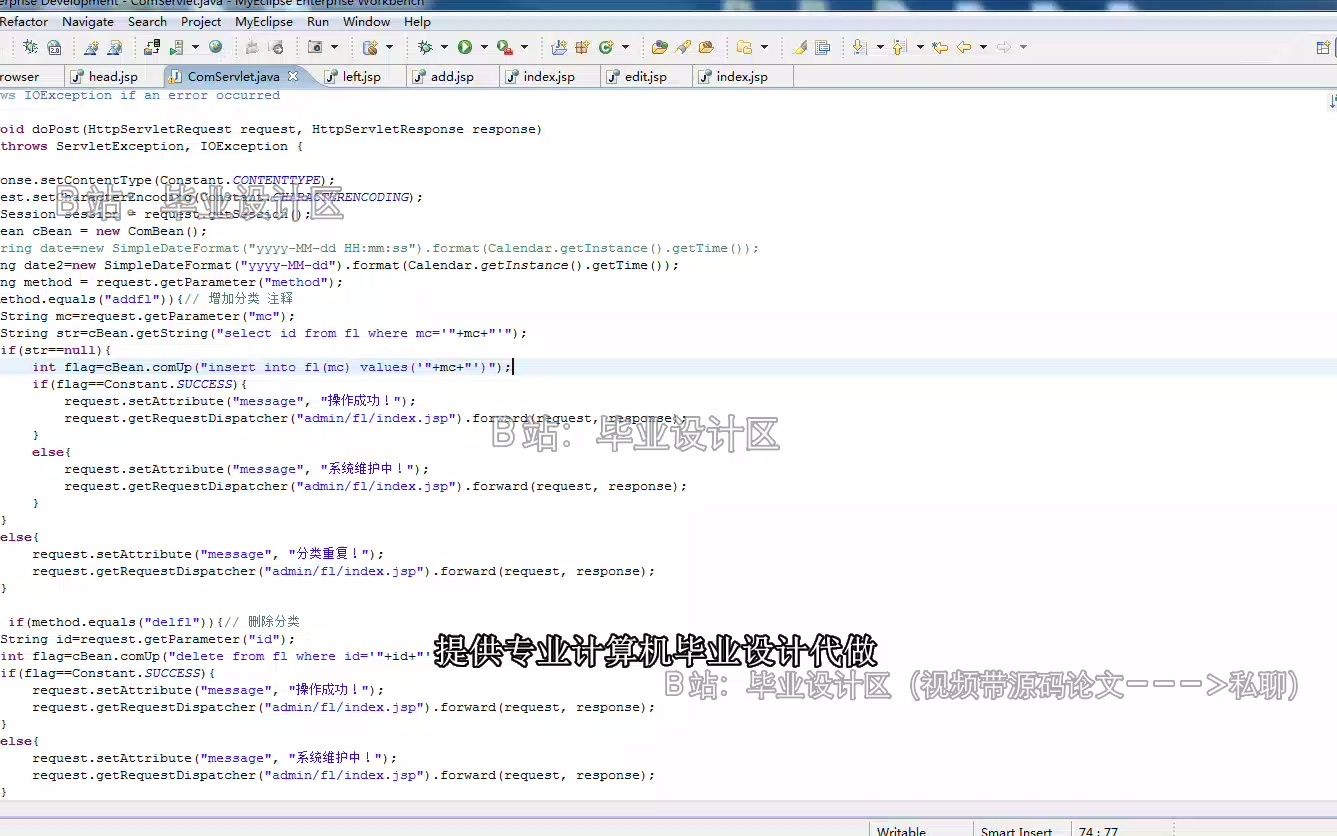Click the line setting message "分类重复！"
This screenshot has width=1337, height=836.
208,554
